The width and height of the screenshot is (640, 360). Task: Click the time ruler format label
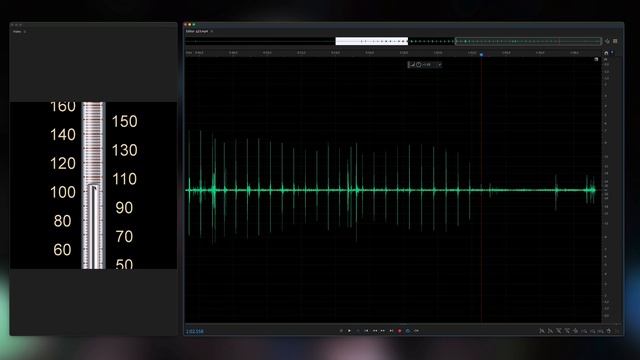(189, 53)
